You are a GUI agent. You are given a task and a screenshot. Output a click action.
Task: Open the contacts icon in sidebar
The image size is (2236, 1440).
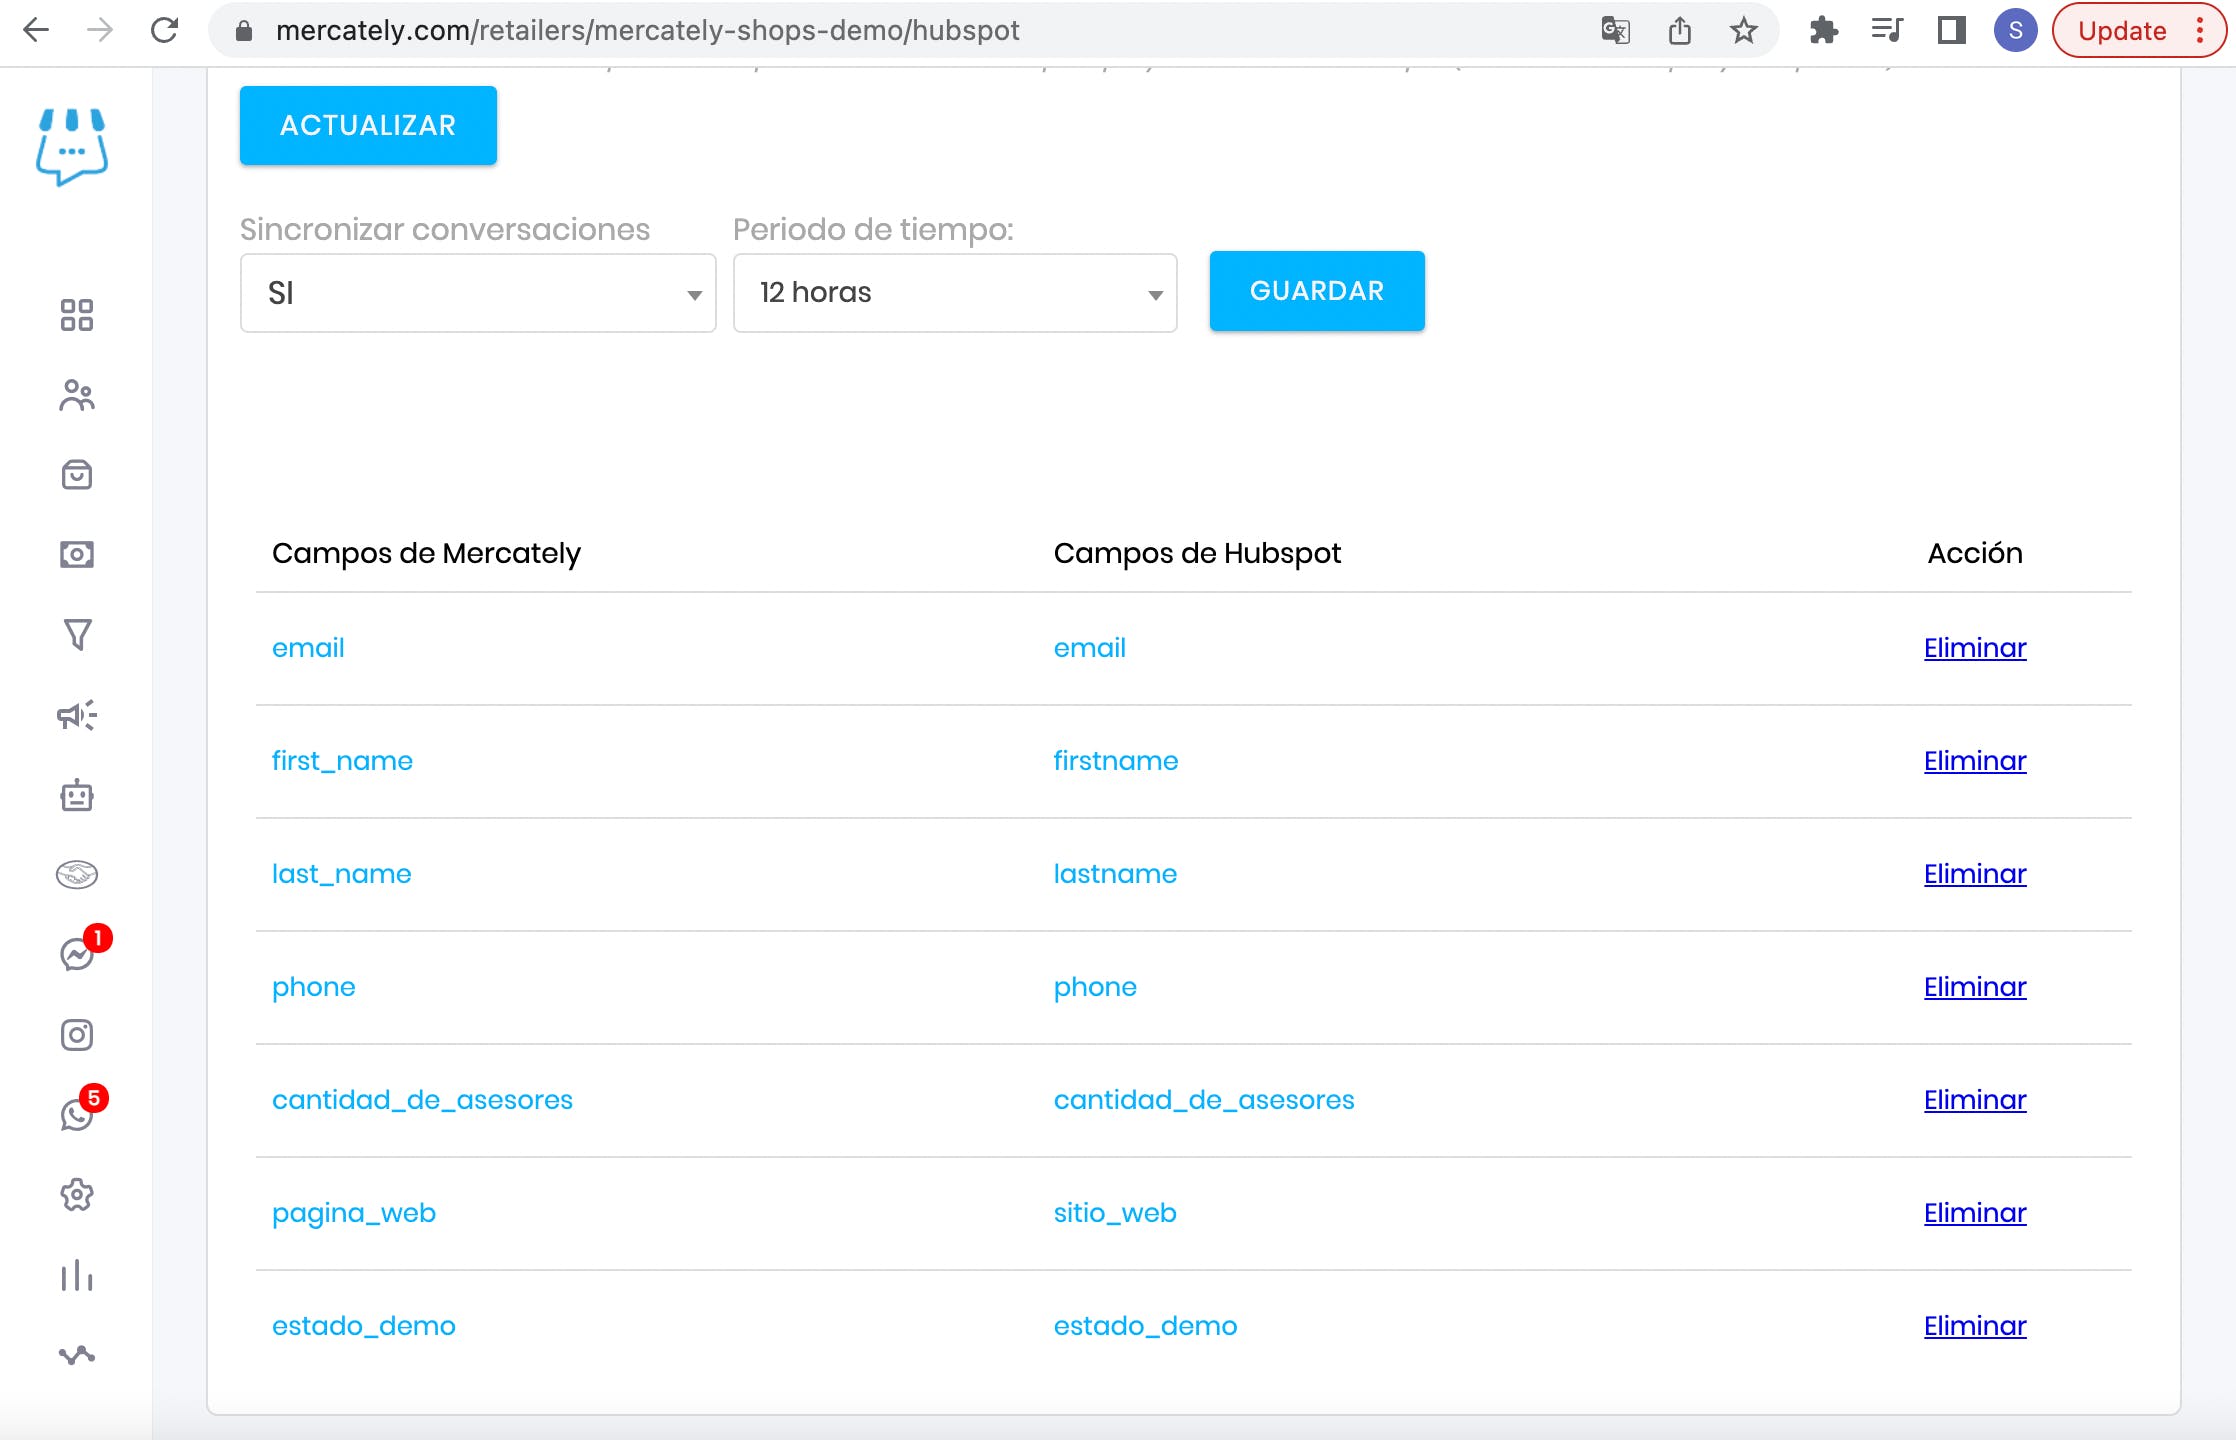[77, 396]
